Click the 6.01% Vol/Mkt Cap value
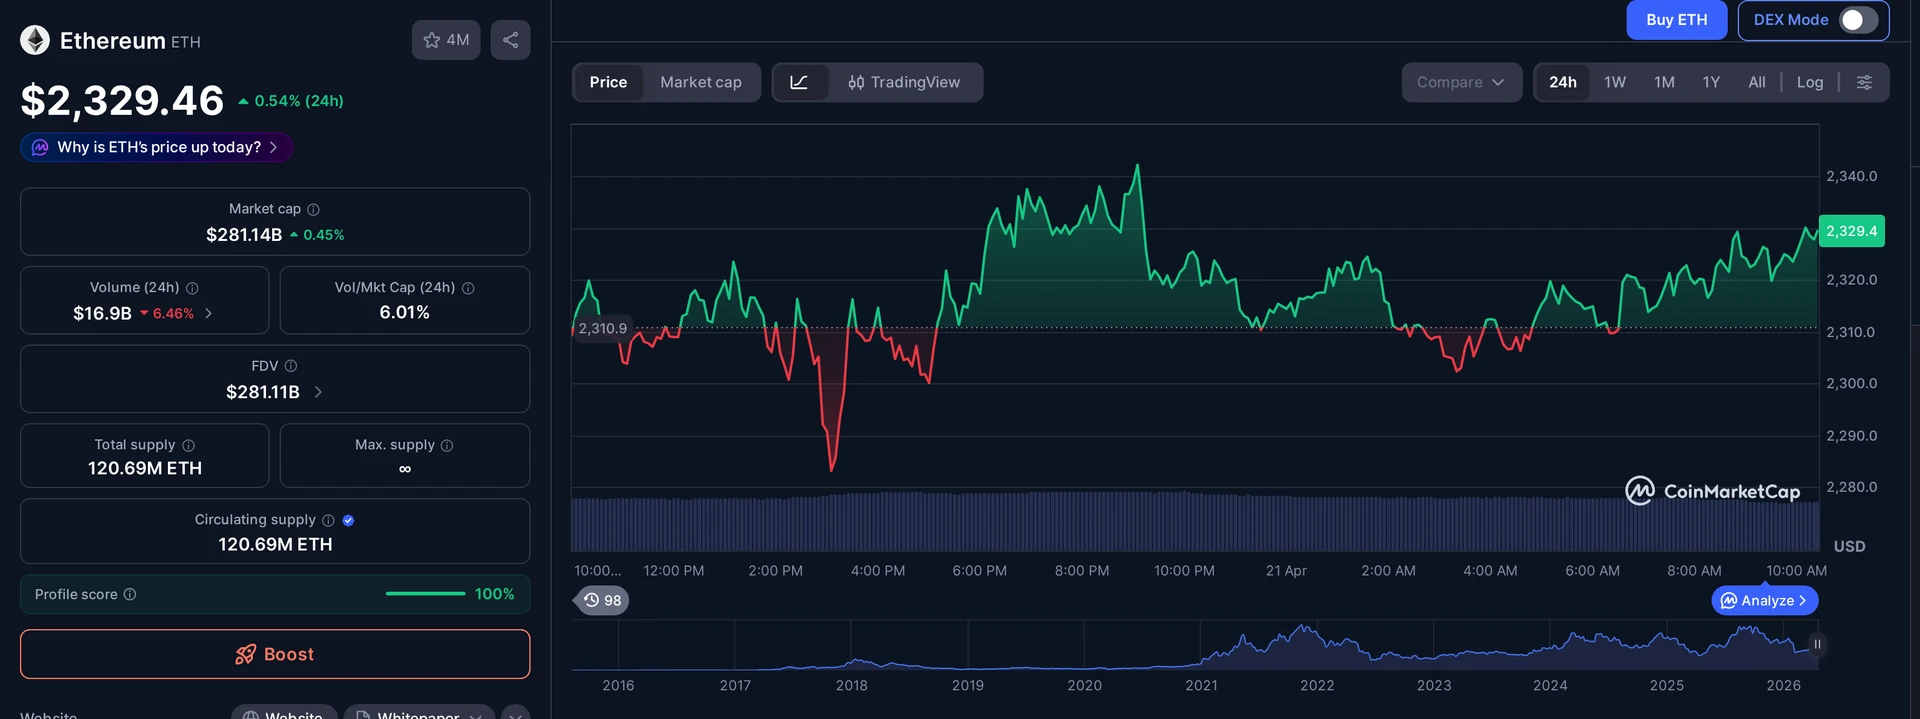 tap(405, 313)
